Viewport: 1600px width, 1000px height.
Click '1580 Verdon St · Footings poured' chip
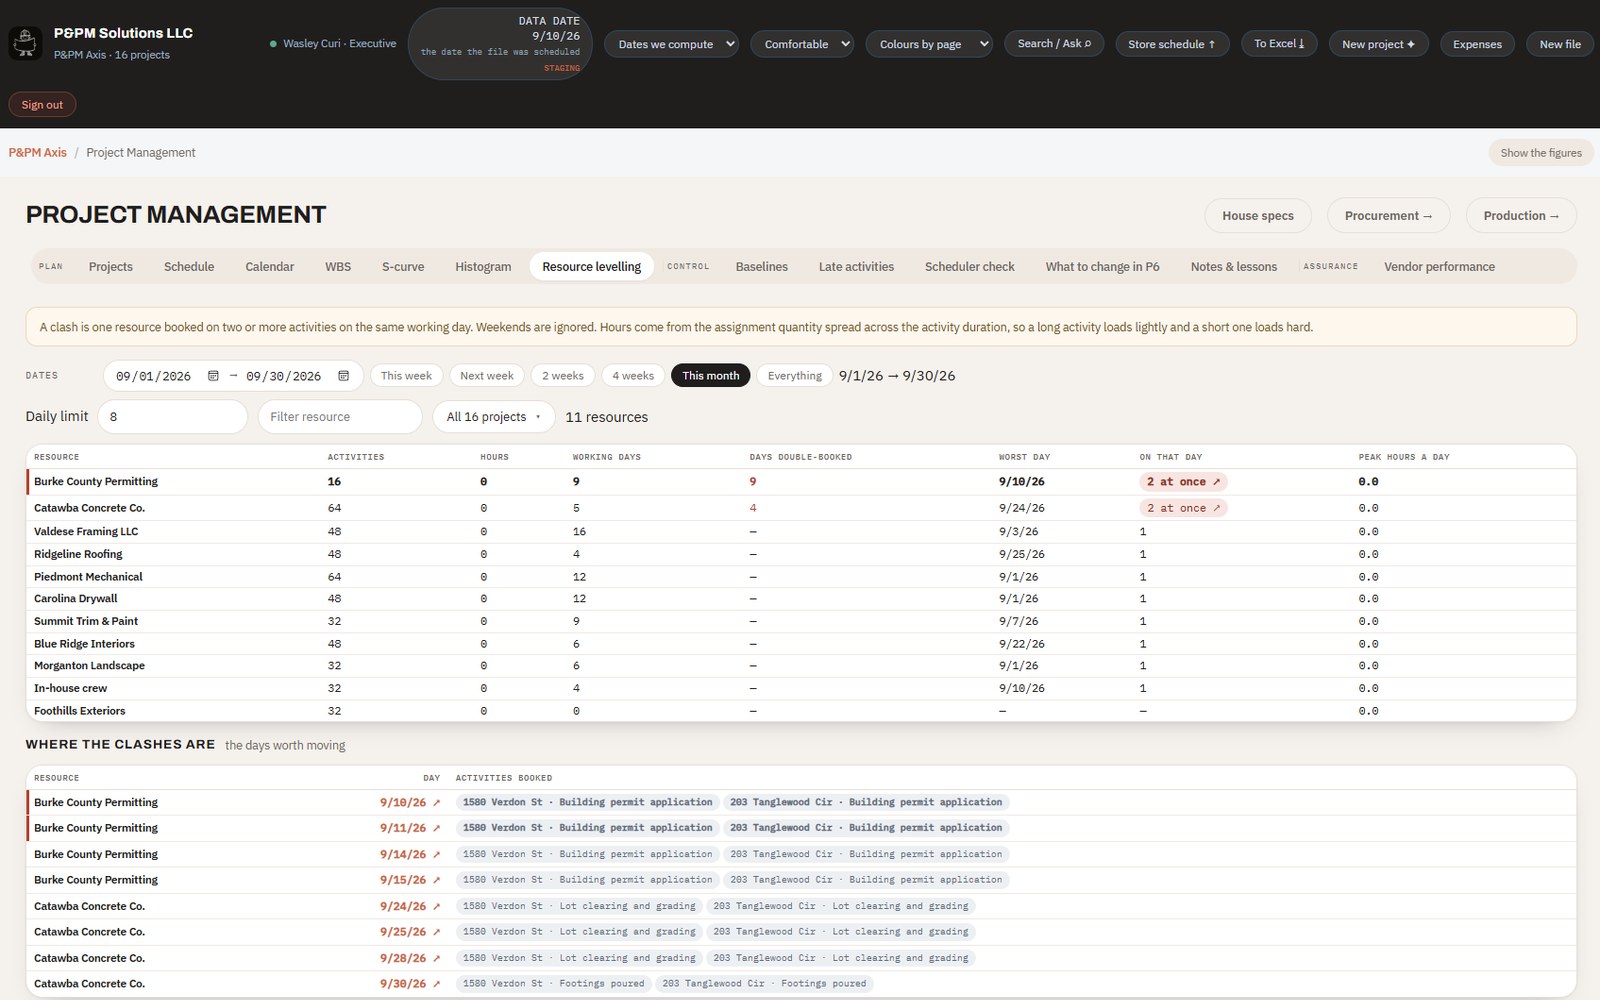tap(553, 984)
